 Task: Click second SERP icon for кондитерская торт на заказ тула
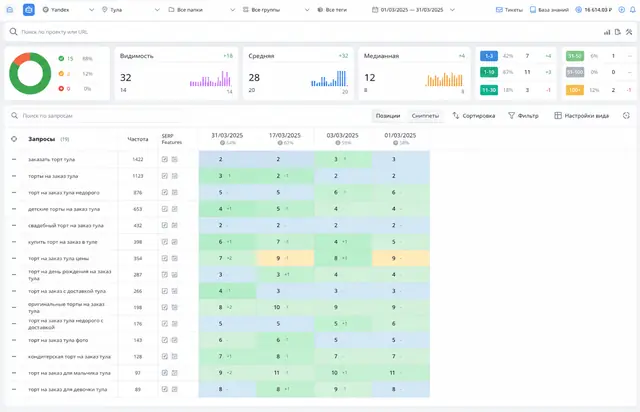click(175, 356)
